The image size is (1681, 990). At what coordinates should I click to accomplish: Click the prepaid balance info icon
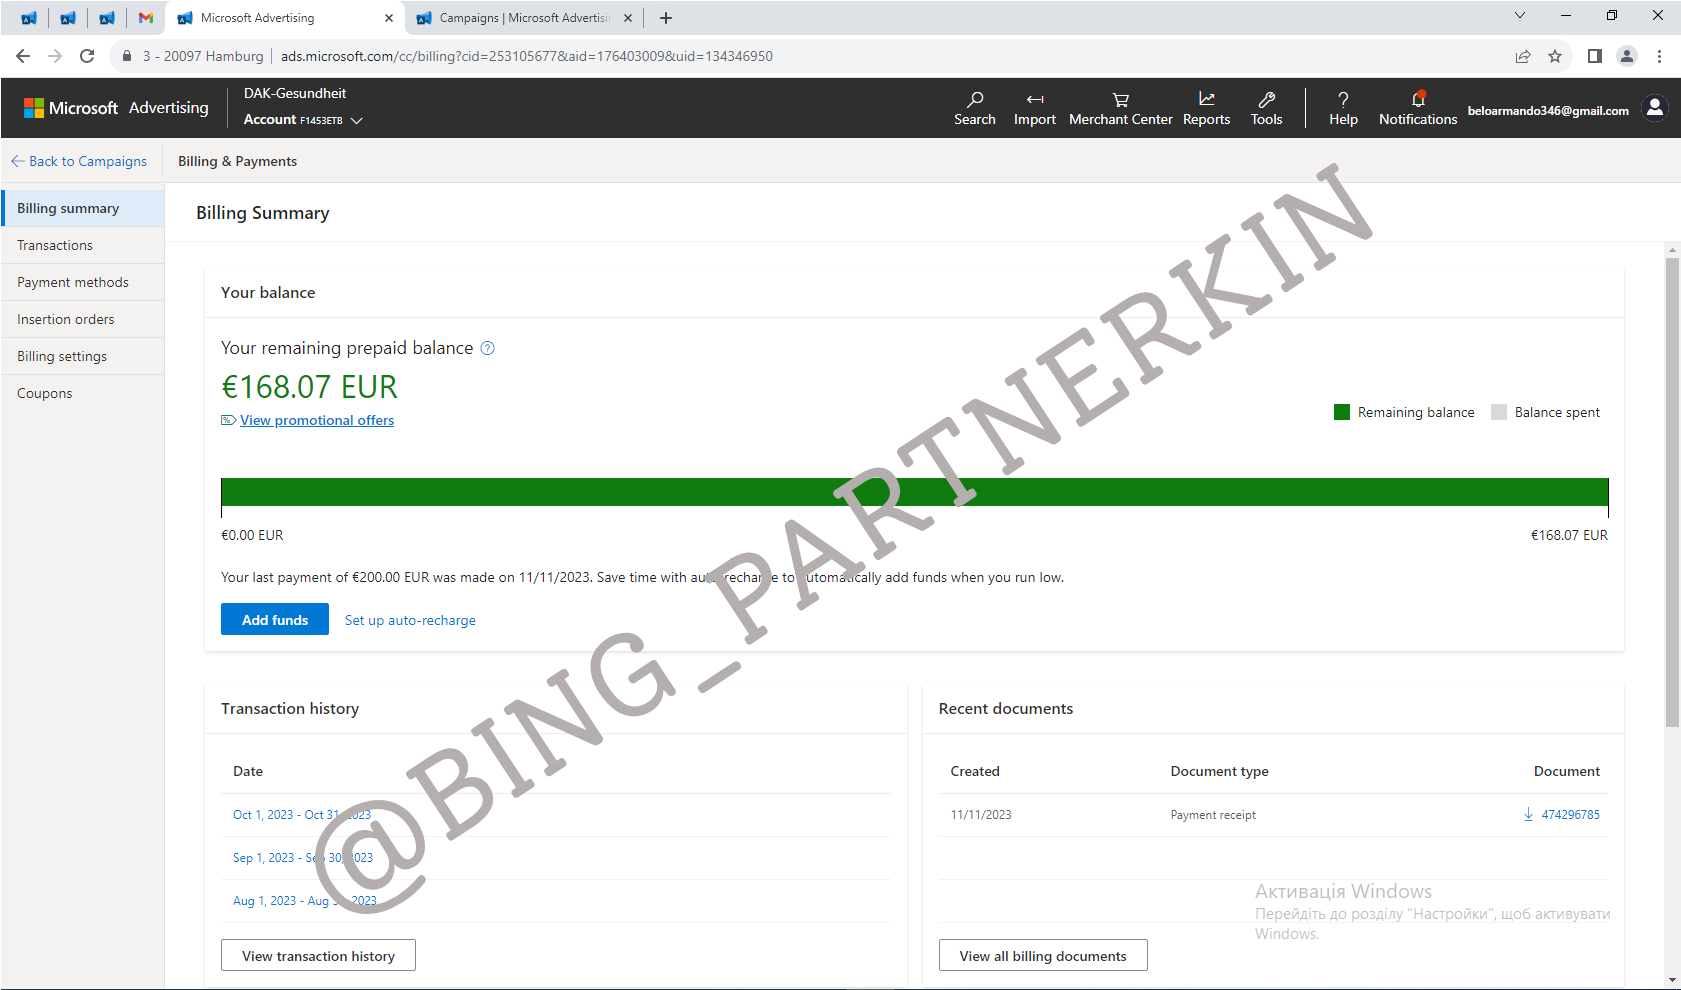coord(488,348)
